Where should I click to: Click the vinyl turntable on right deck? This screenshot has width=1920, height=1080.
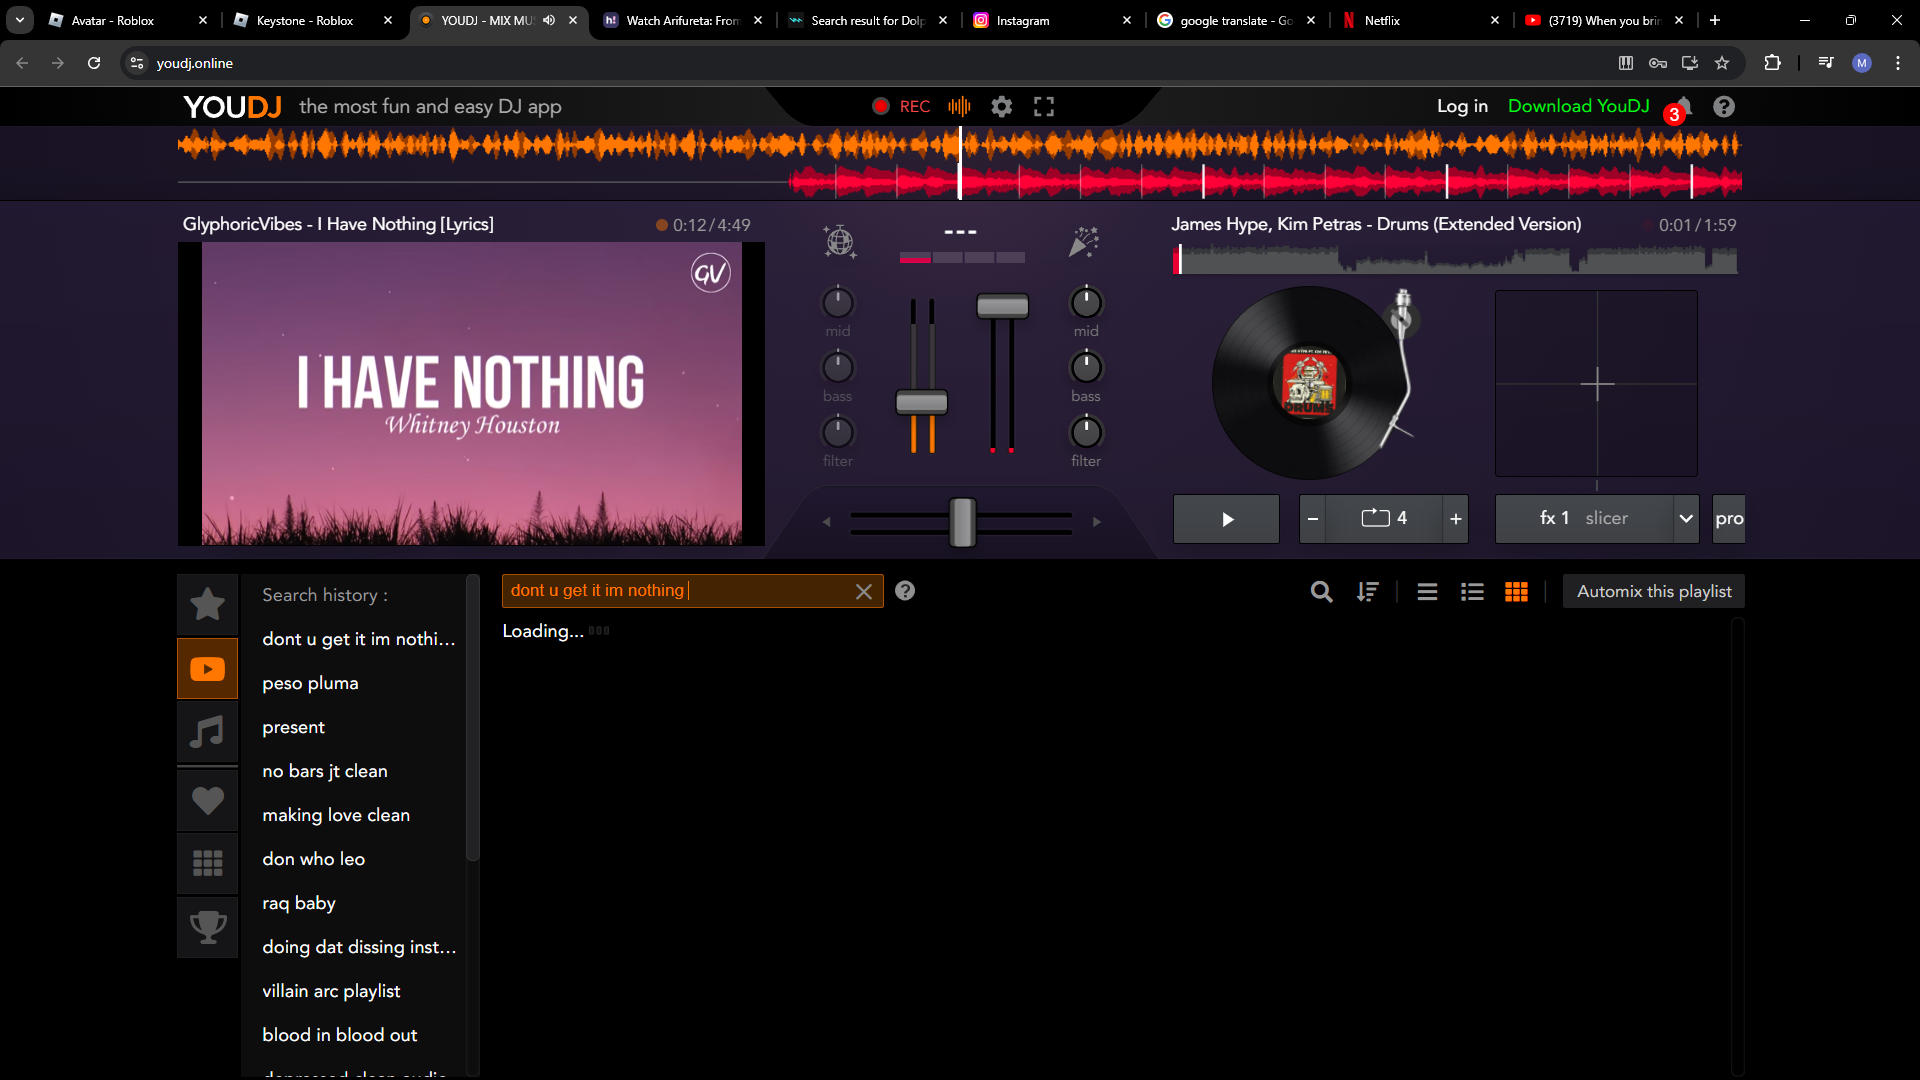1308,383
